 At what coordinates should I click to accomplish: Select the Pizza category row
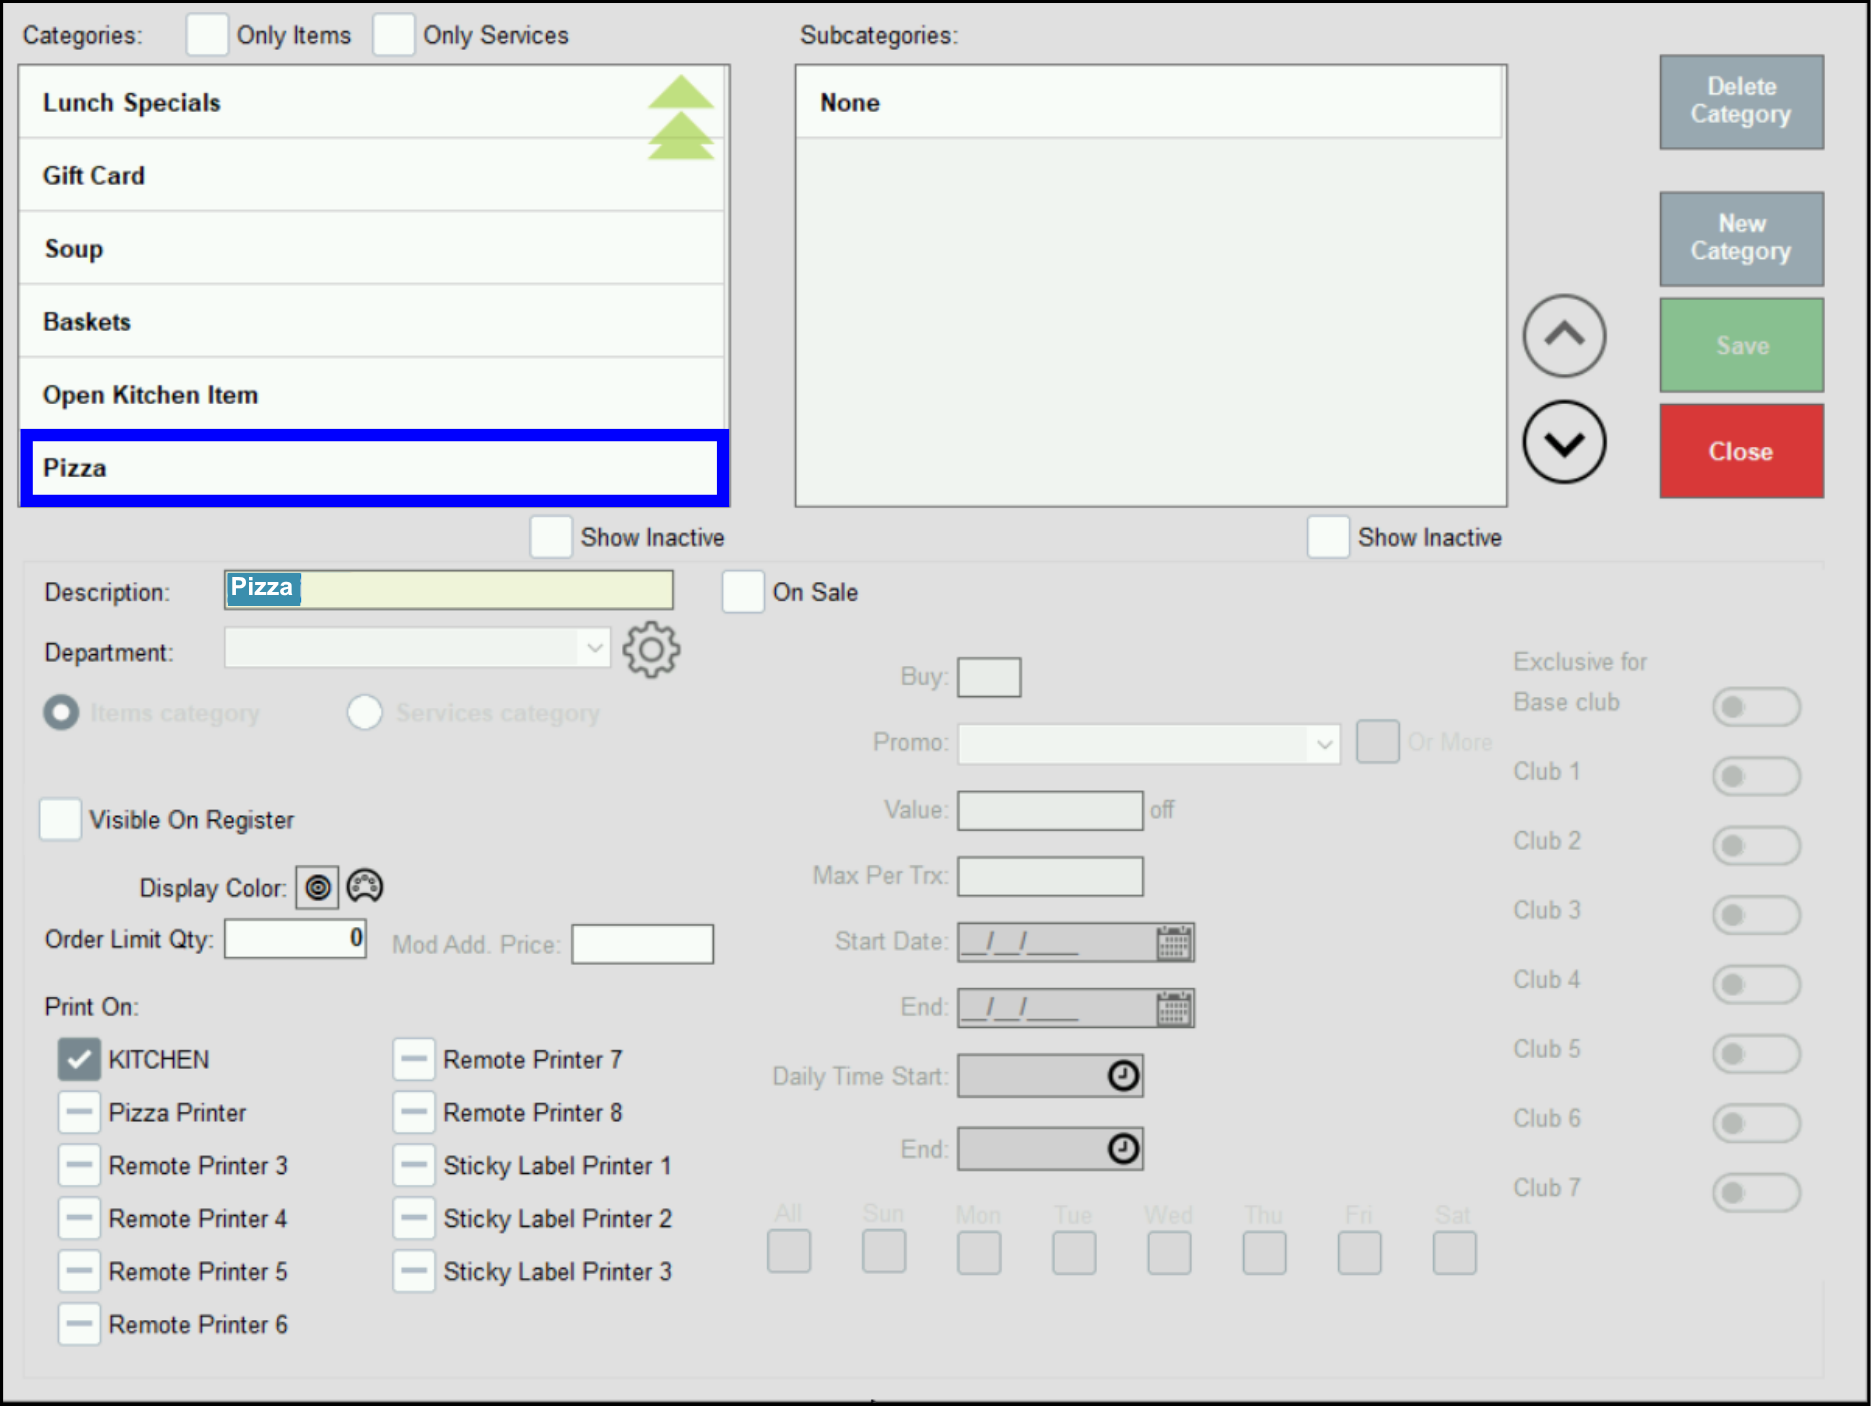click(x=374, y=467)
